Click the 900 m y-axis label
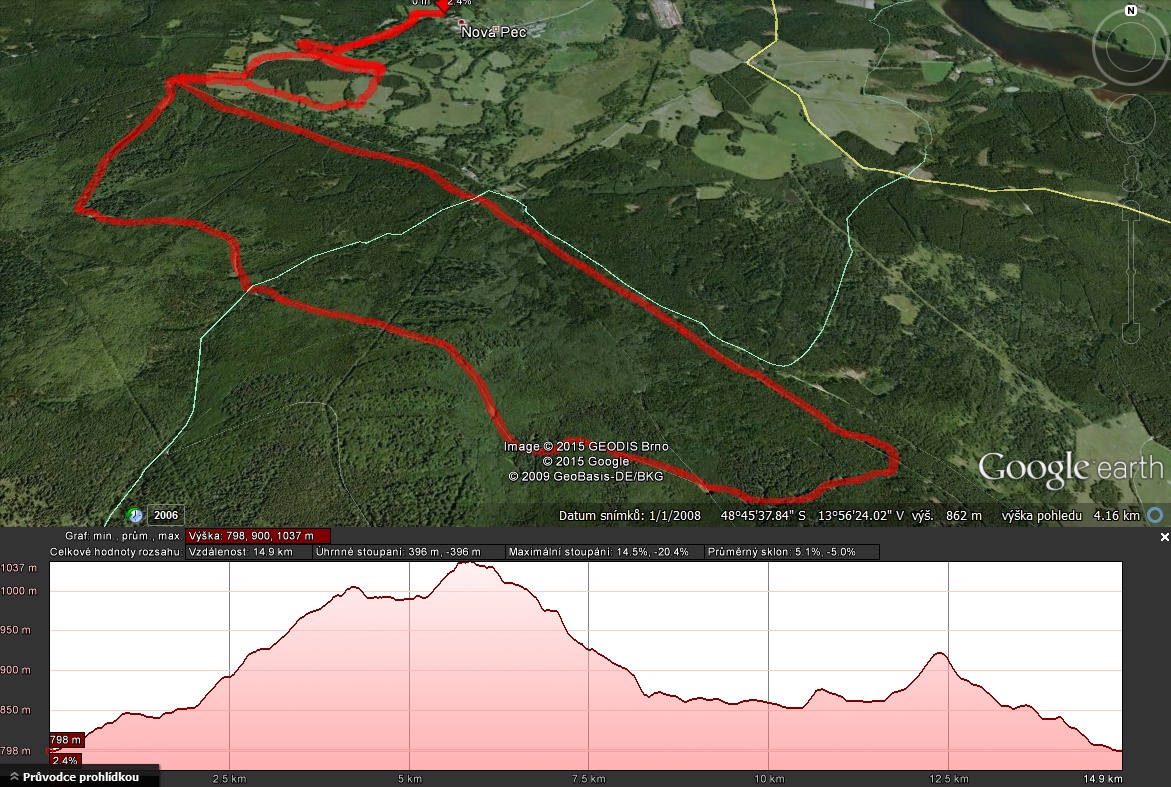Viewport: 1171px width, 787px height. pyautogui.click(x=16, y=670)
